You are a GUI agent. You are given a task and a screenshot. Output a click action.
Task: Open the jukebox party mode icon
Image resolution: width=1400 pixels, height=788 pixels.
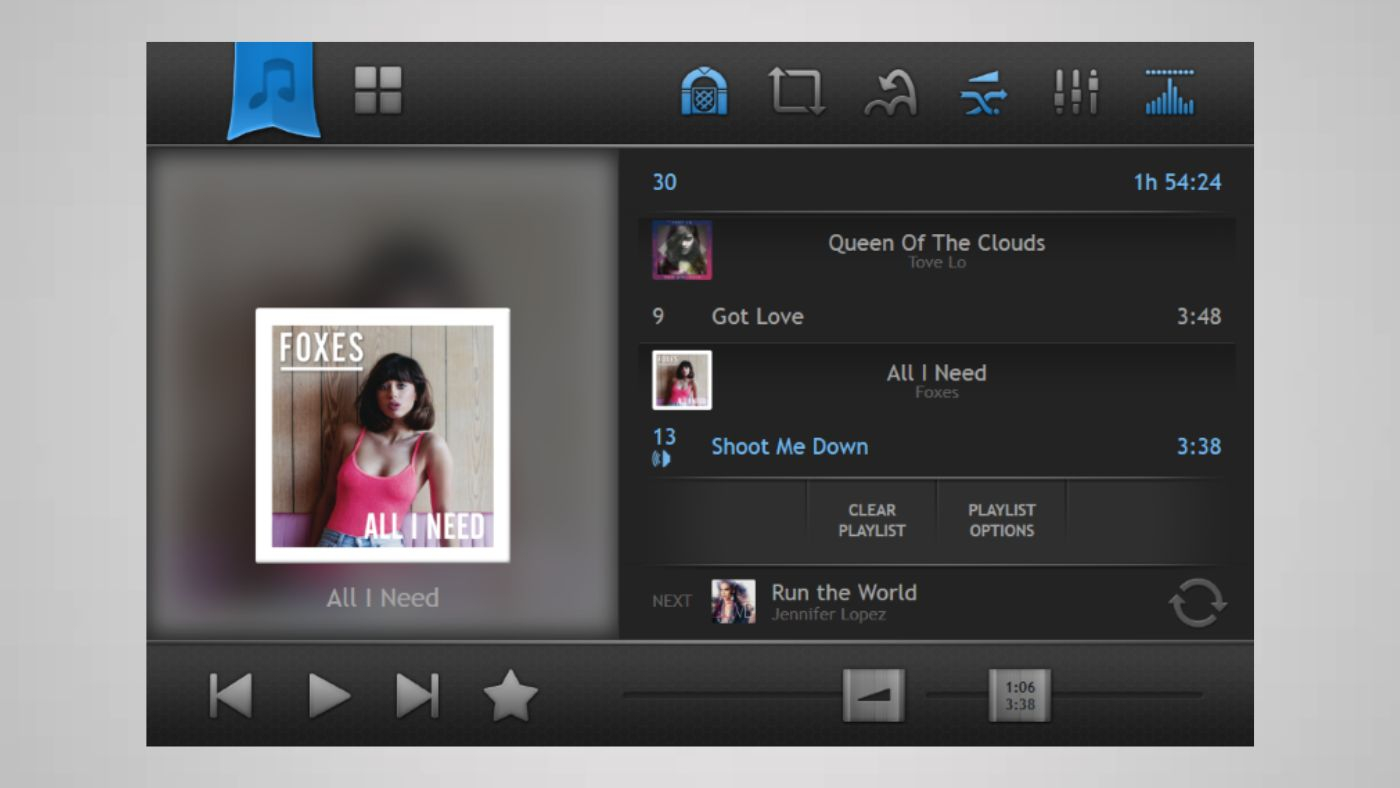[x=704, y=92]
